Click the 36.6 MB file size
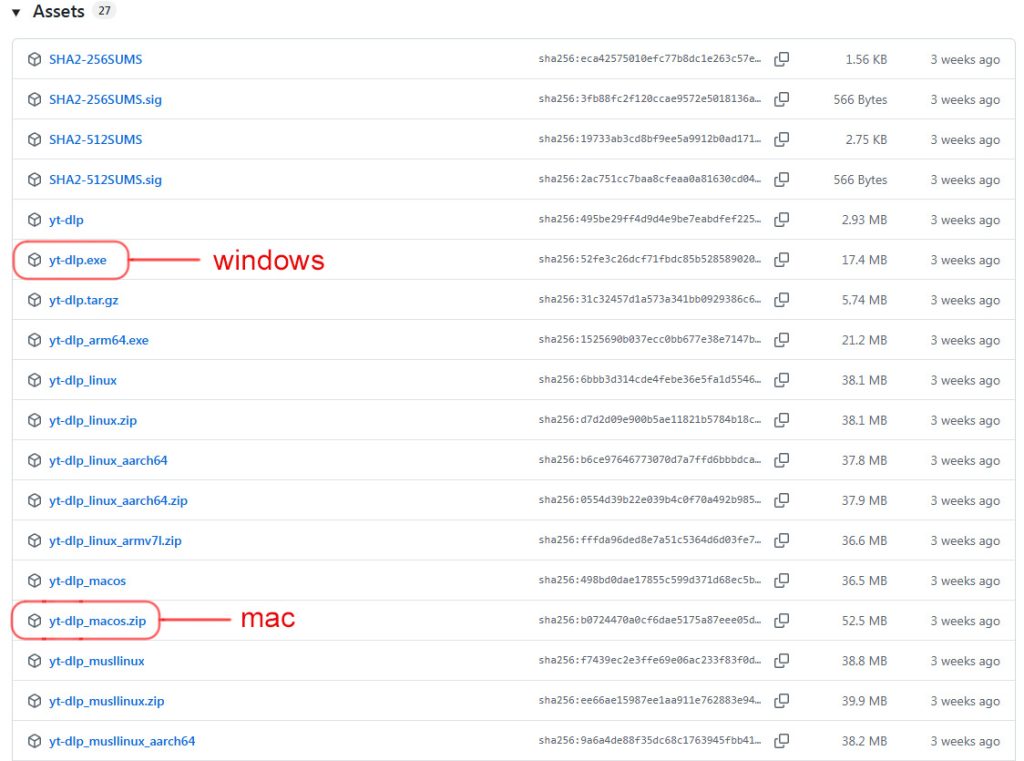 point(864,540)
